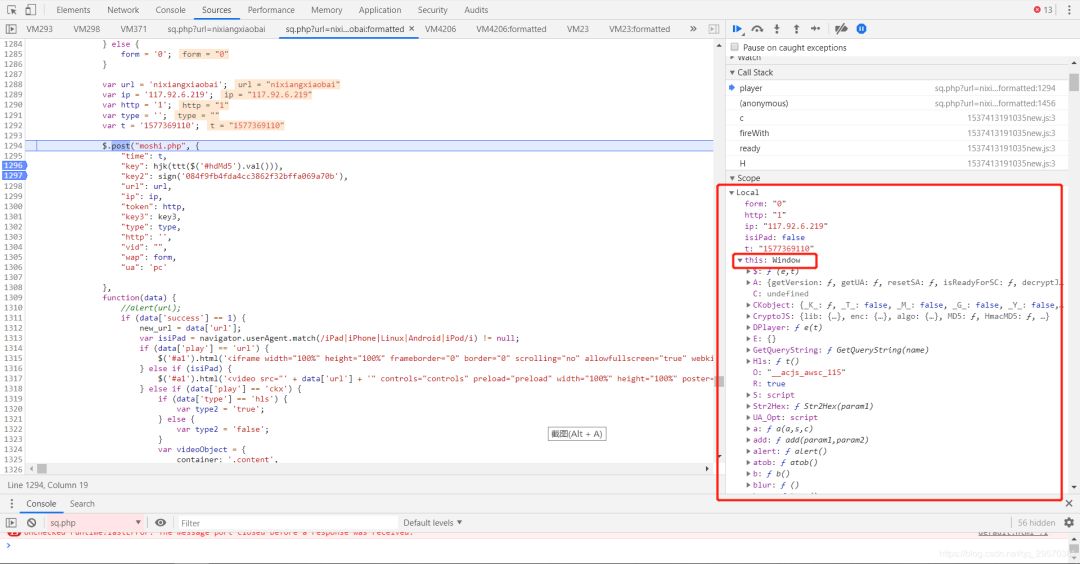
Task: Resume script execution in debugger
Action: [x=738, y=29]
